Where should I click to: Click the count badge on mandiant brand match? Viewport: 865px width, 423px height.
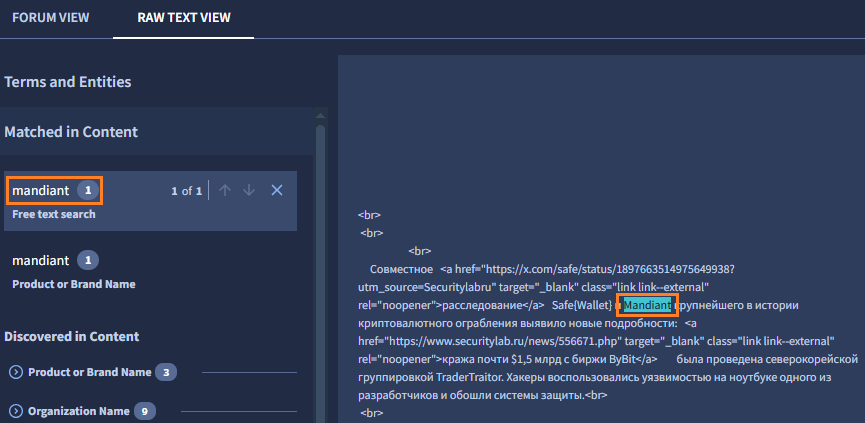pos(87,260)
